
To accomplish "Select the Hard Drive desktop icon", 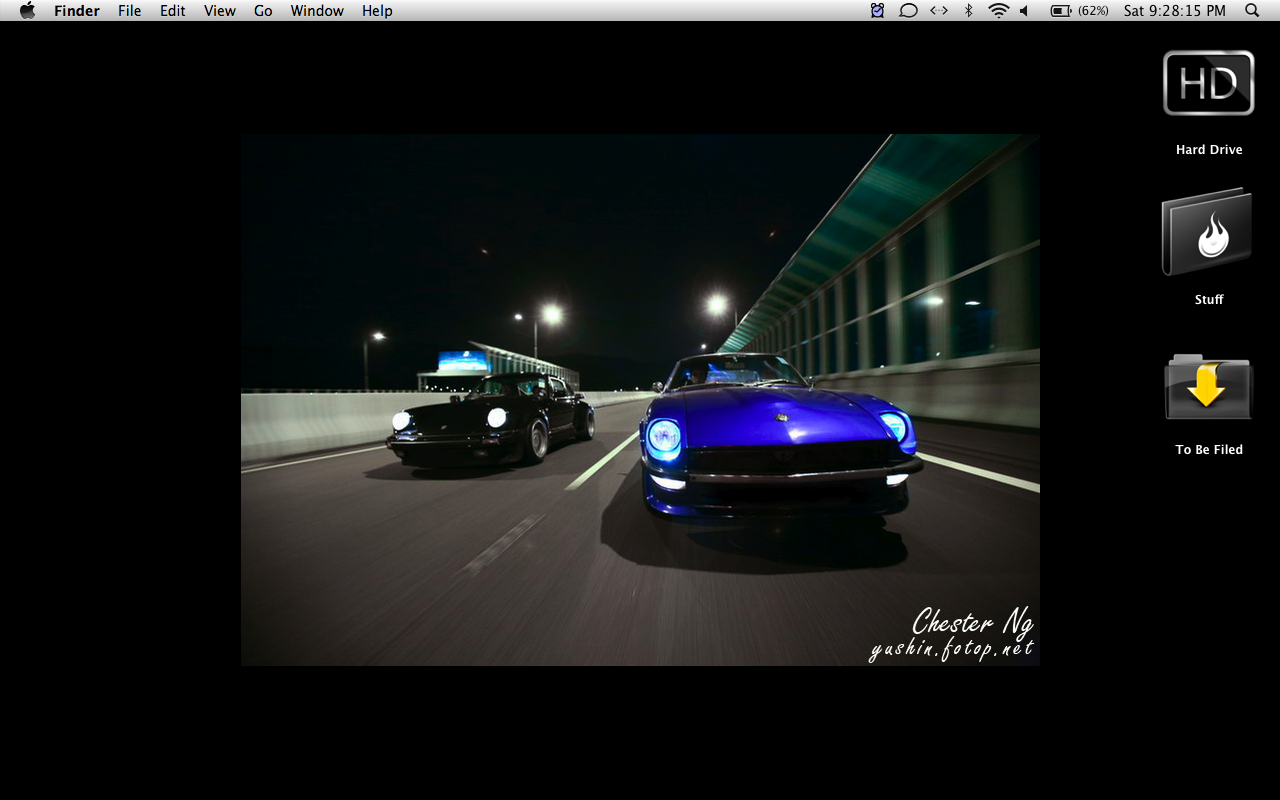I will pos(1208,84).
